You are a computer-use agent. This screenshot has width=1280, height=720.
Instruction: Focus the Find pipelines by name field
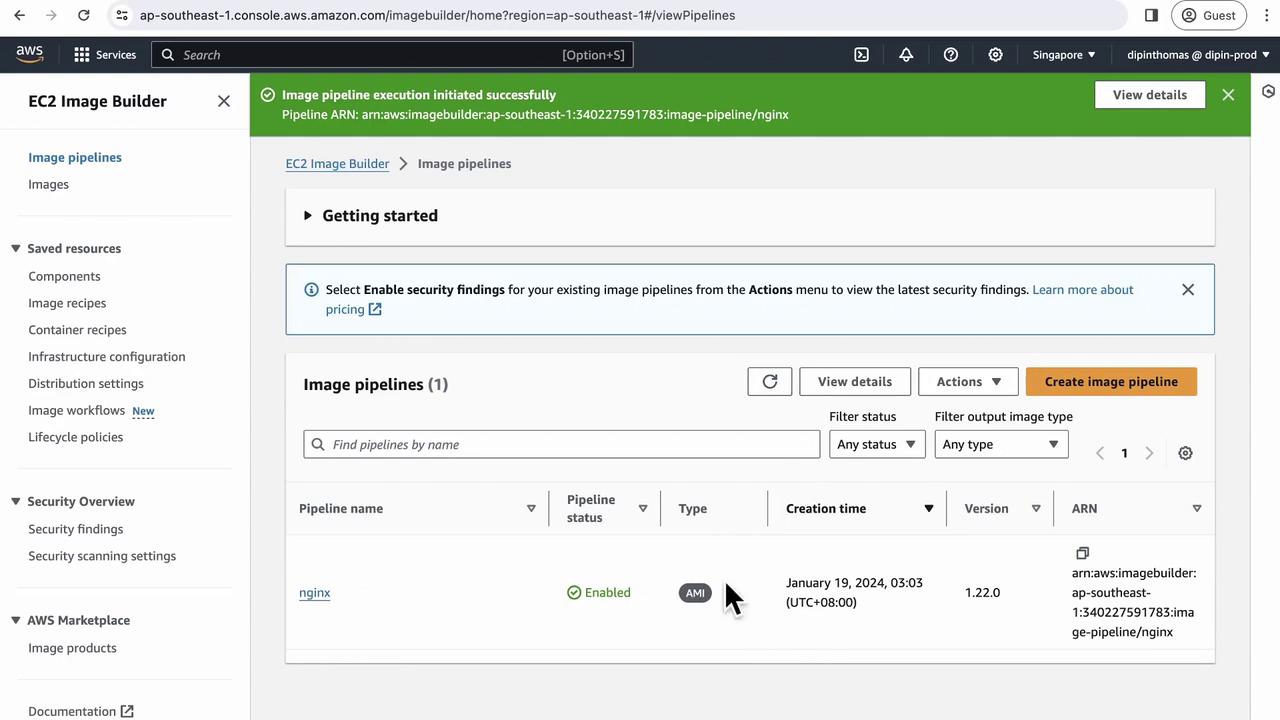(x=562, y=445)
